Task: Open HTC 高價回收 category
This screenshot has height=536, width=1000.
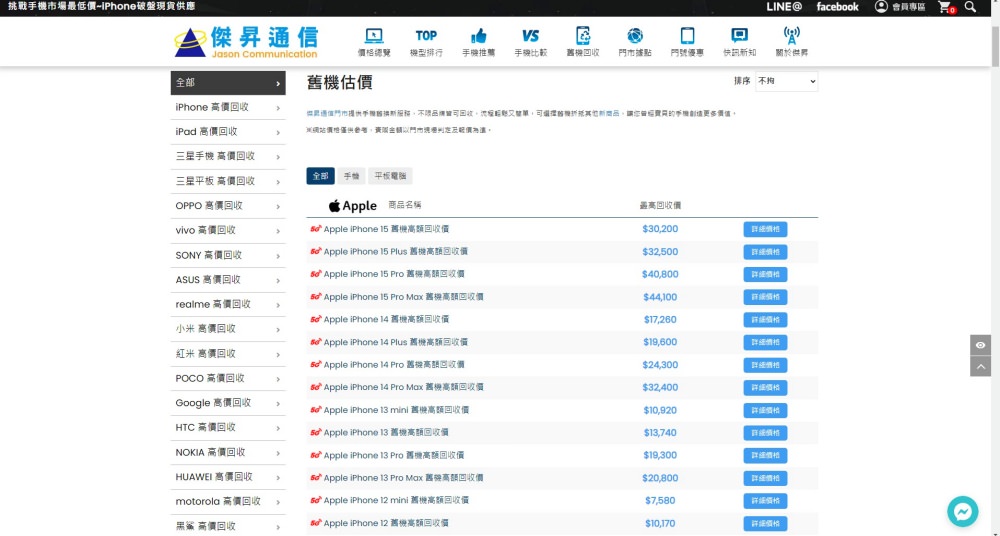Action: (228, 428)
